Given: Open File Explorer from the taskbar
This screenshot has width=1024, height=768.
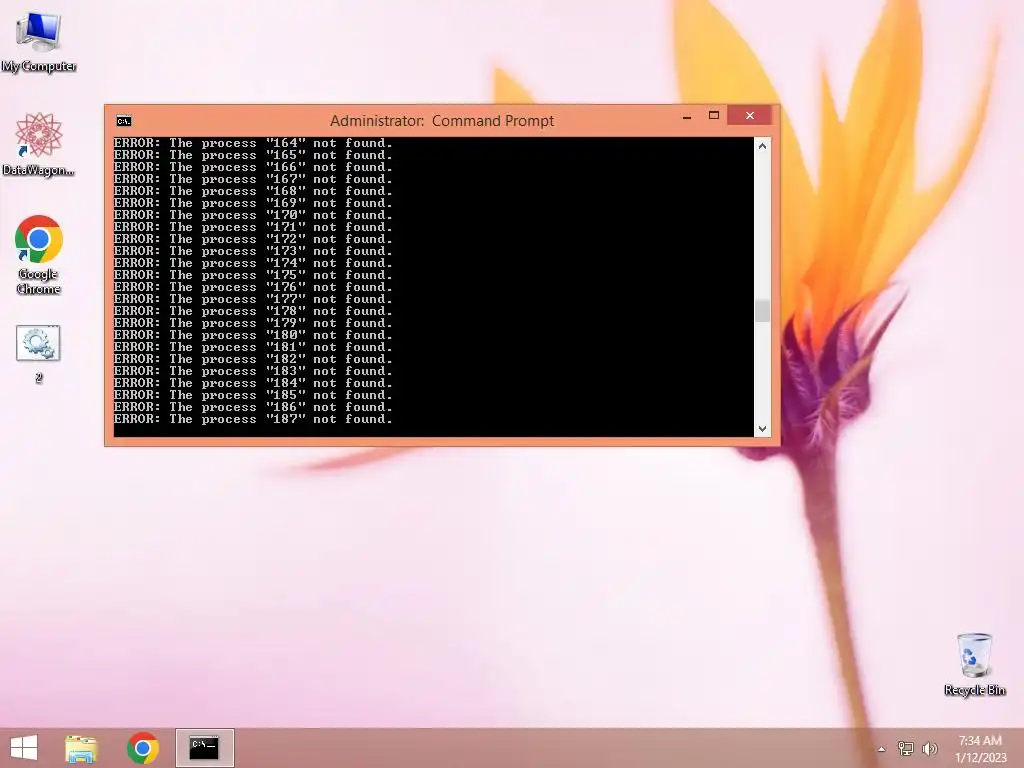Looking at the screenshot, I should (82, 748).
